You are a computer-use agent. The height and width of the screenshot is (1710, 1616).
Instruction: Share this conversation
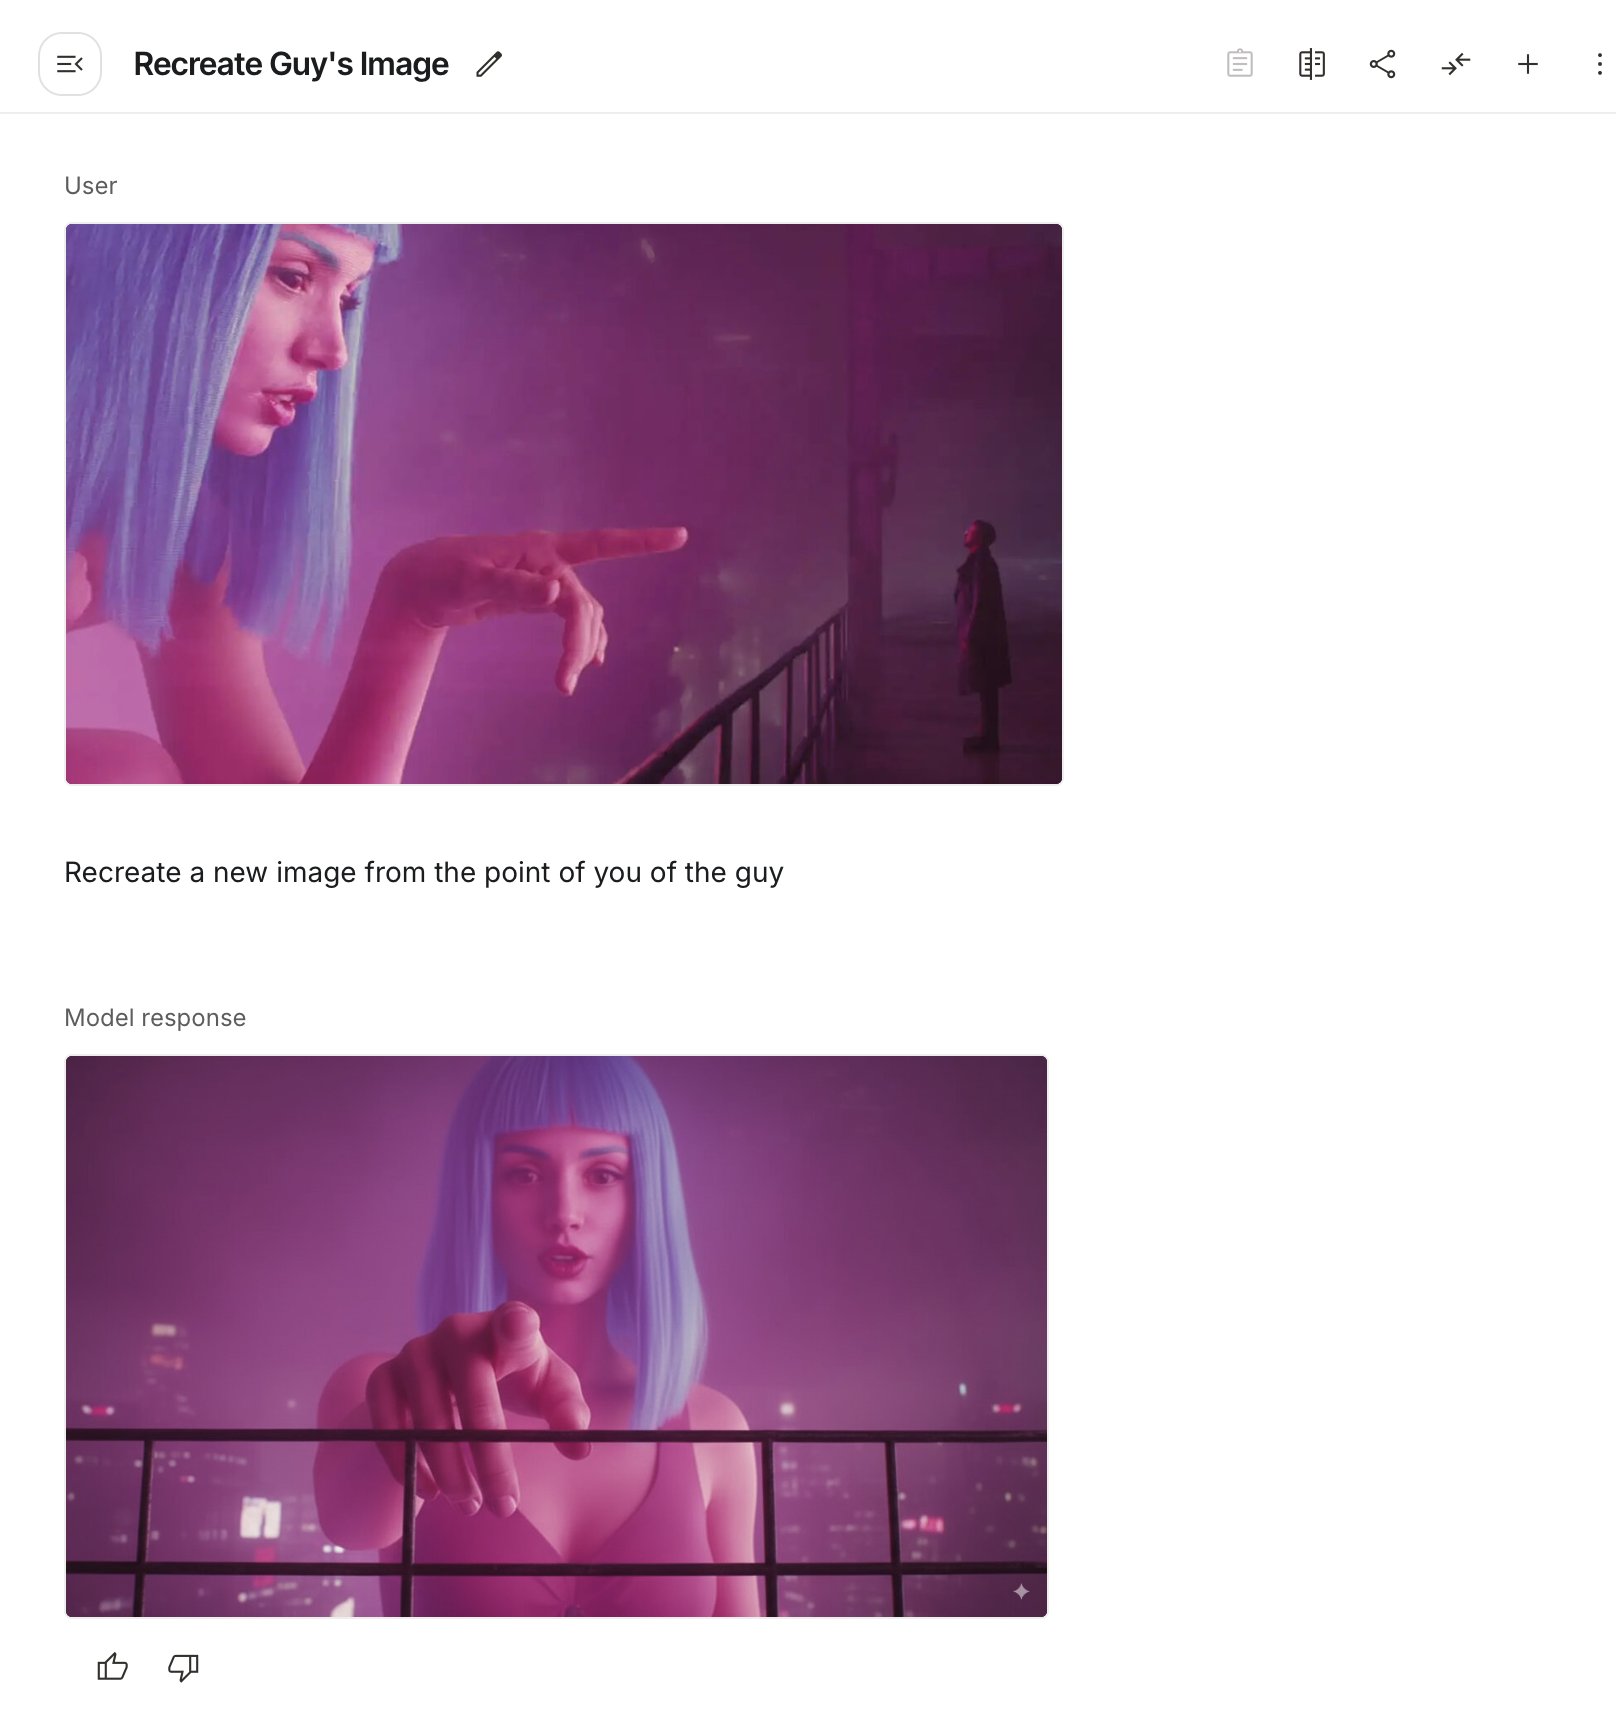click(x=1383, y=64)
